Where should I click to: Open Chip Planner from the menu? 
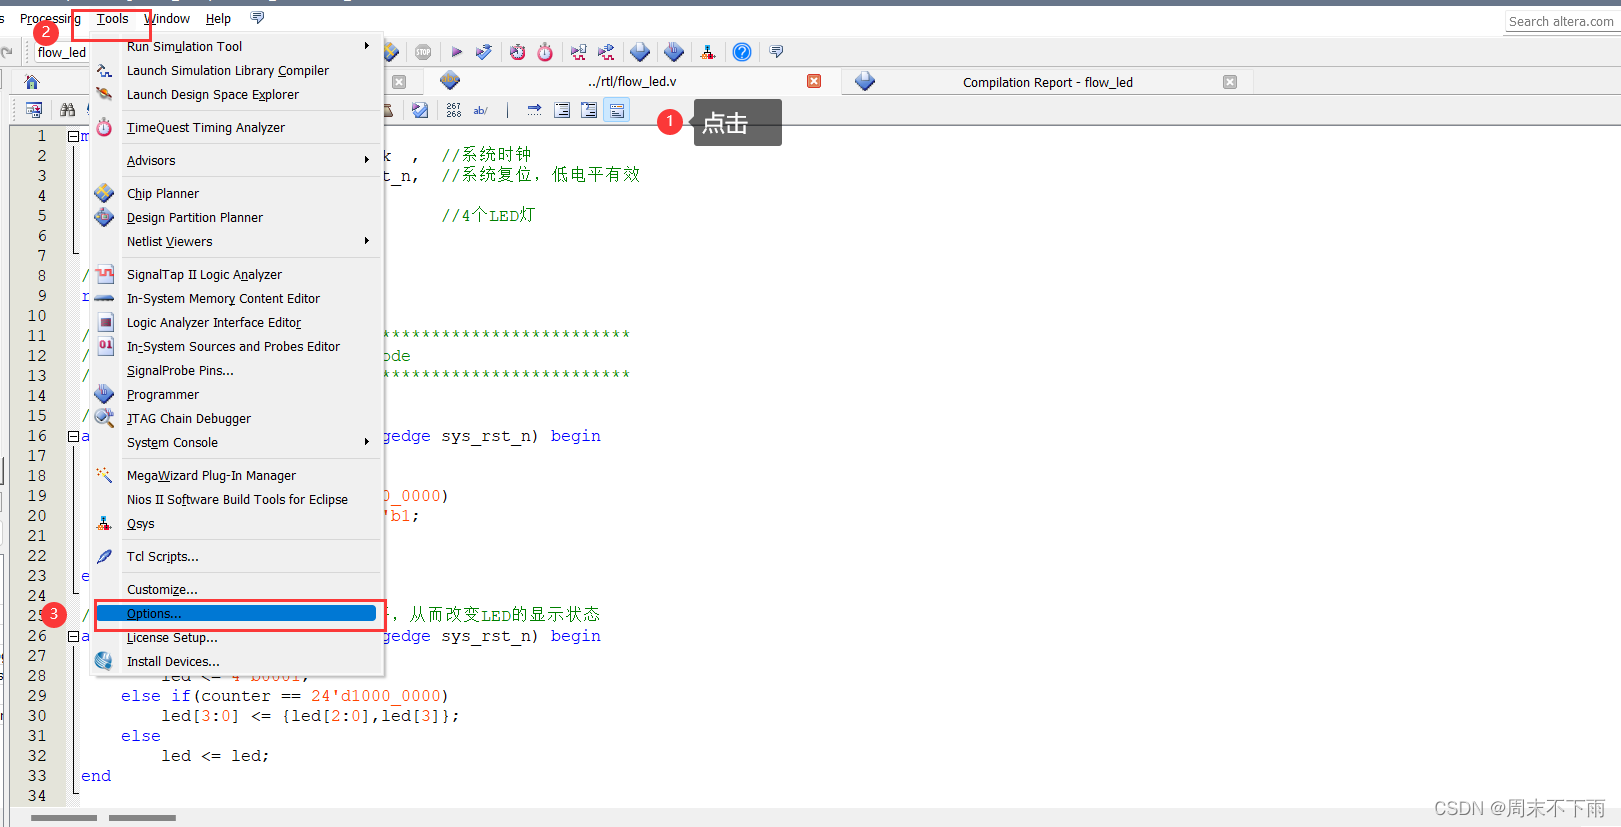(x=237, y=193)
